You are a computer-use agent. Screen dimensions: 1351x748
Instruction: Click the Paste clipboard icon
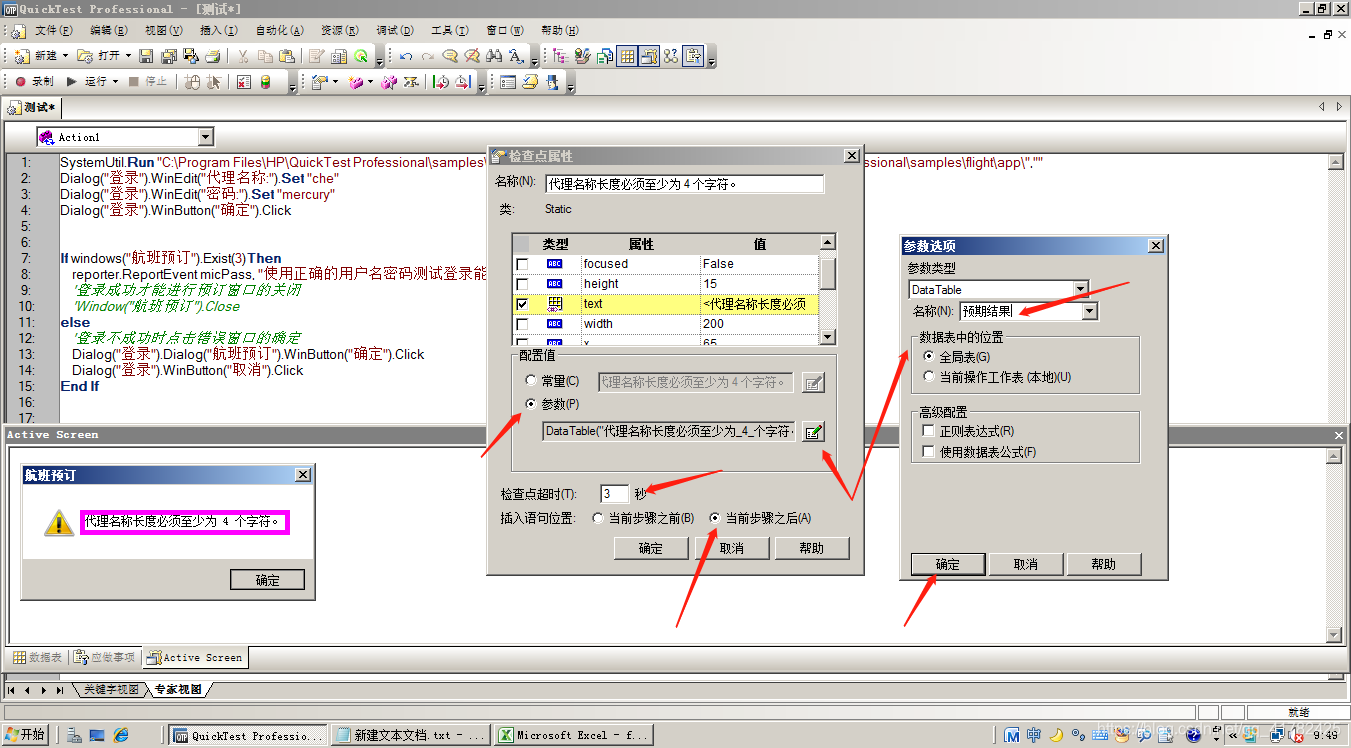[287, 56]
